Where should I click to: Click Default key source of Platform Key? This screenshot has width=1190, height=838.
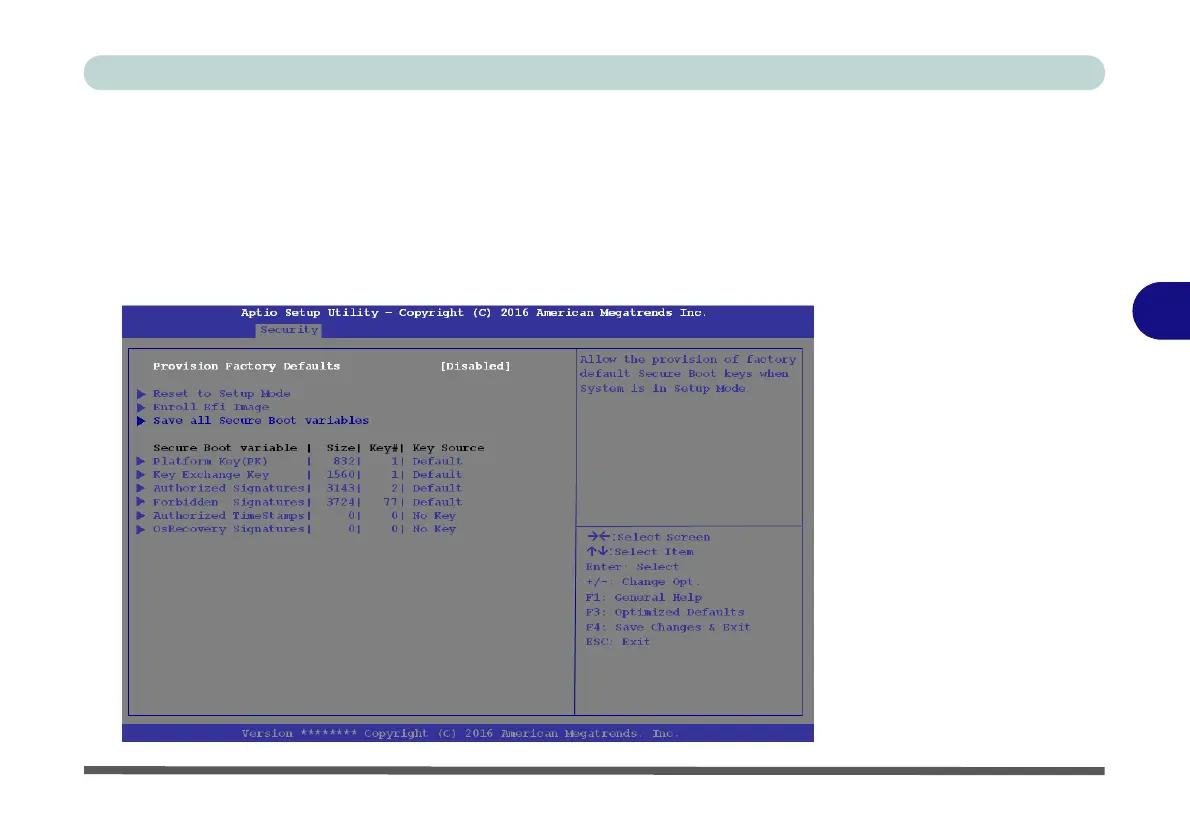tap(437, 461)
